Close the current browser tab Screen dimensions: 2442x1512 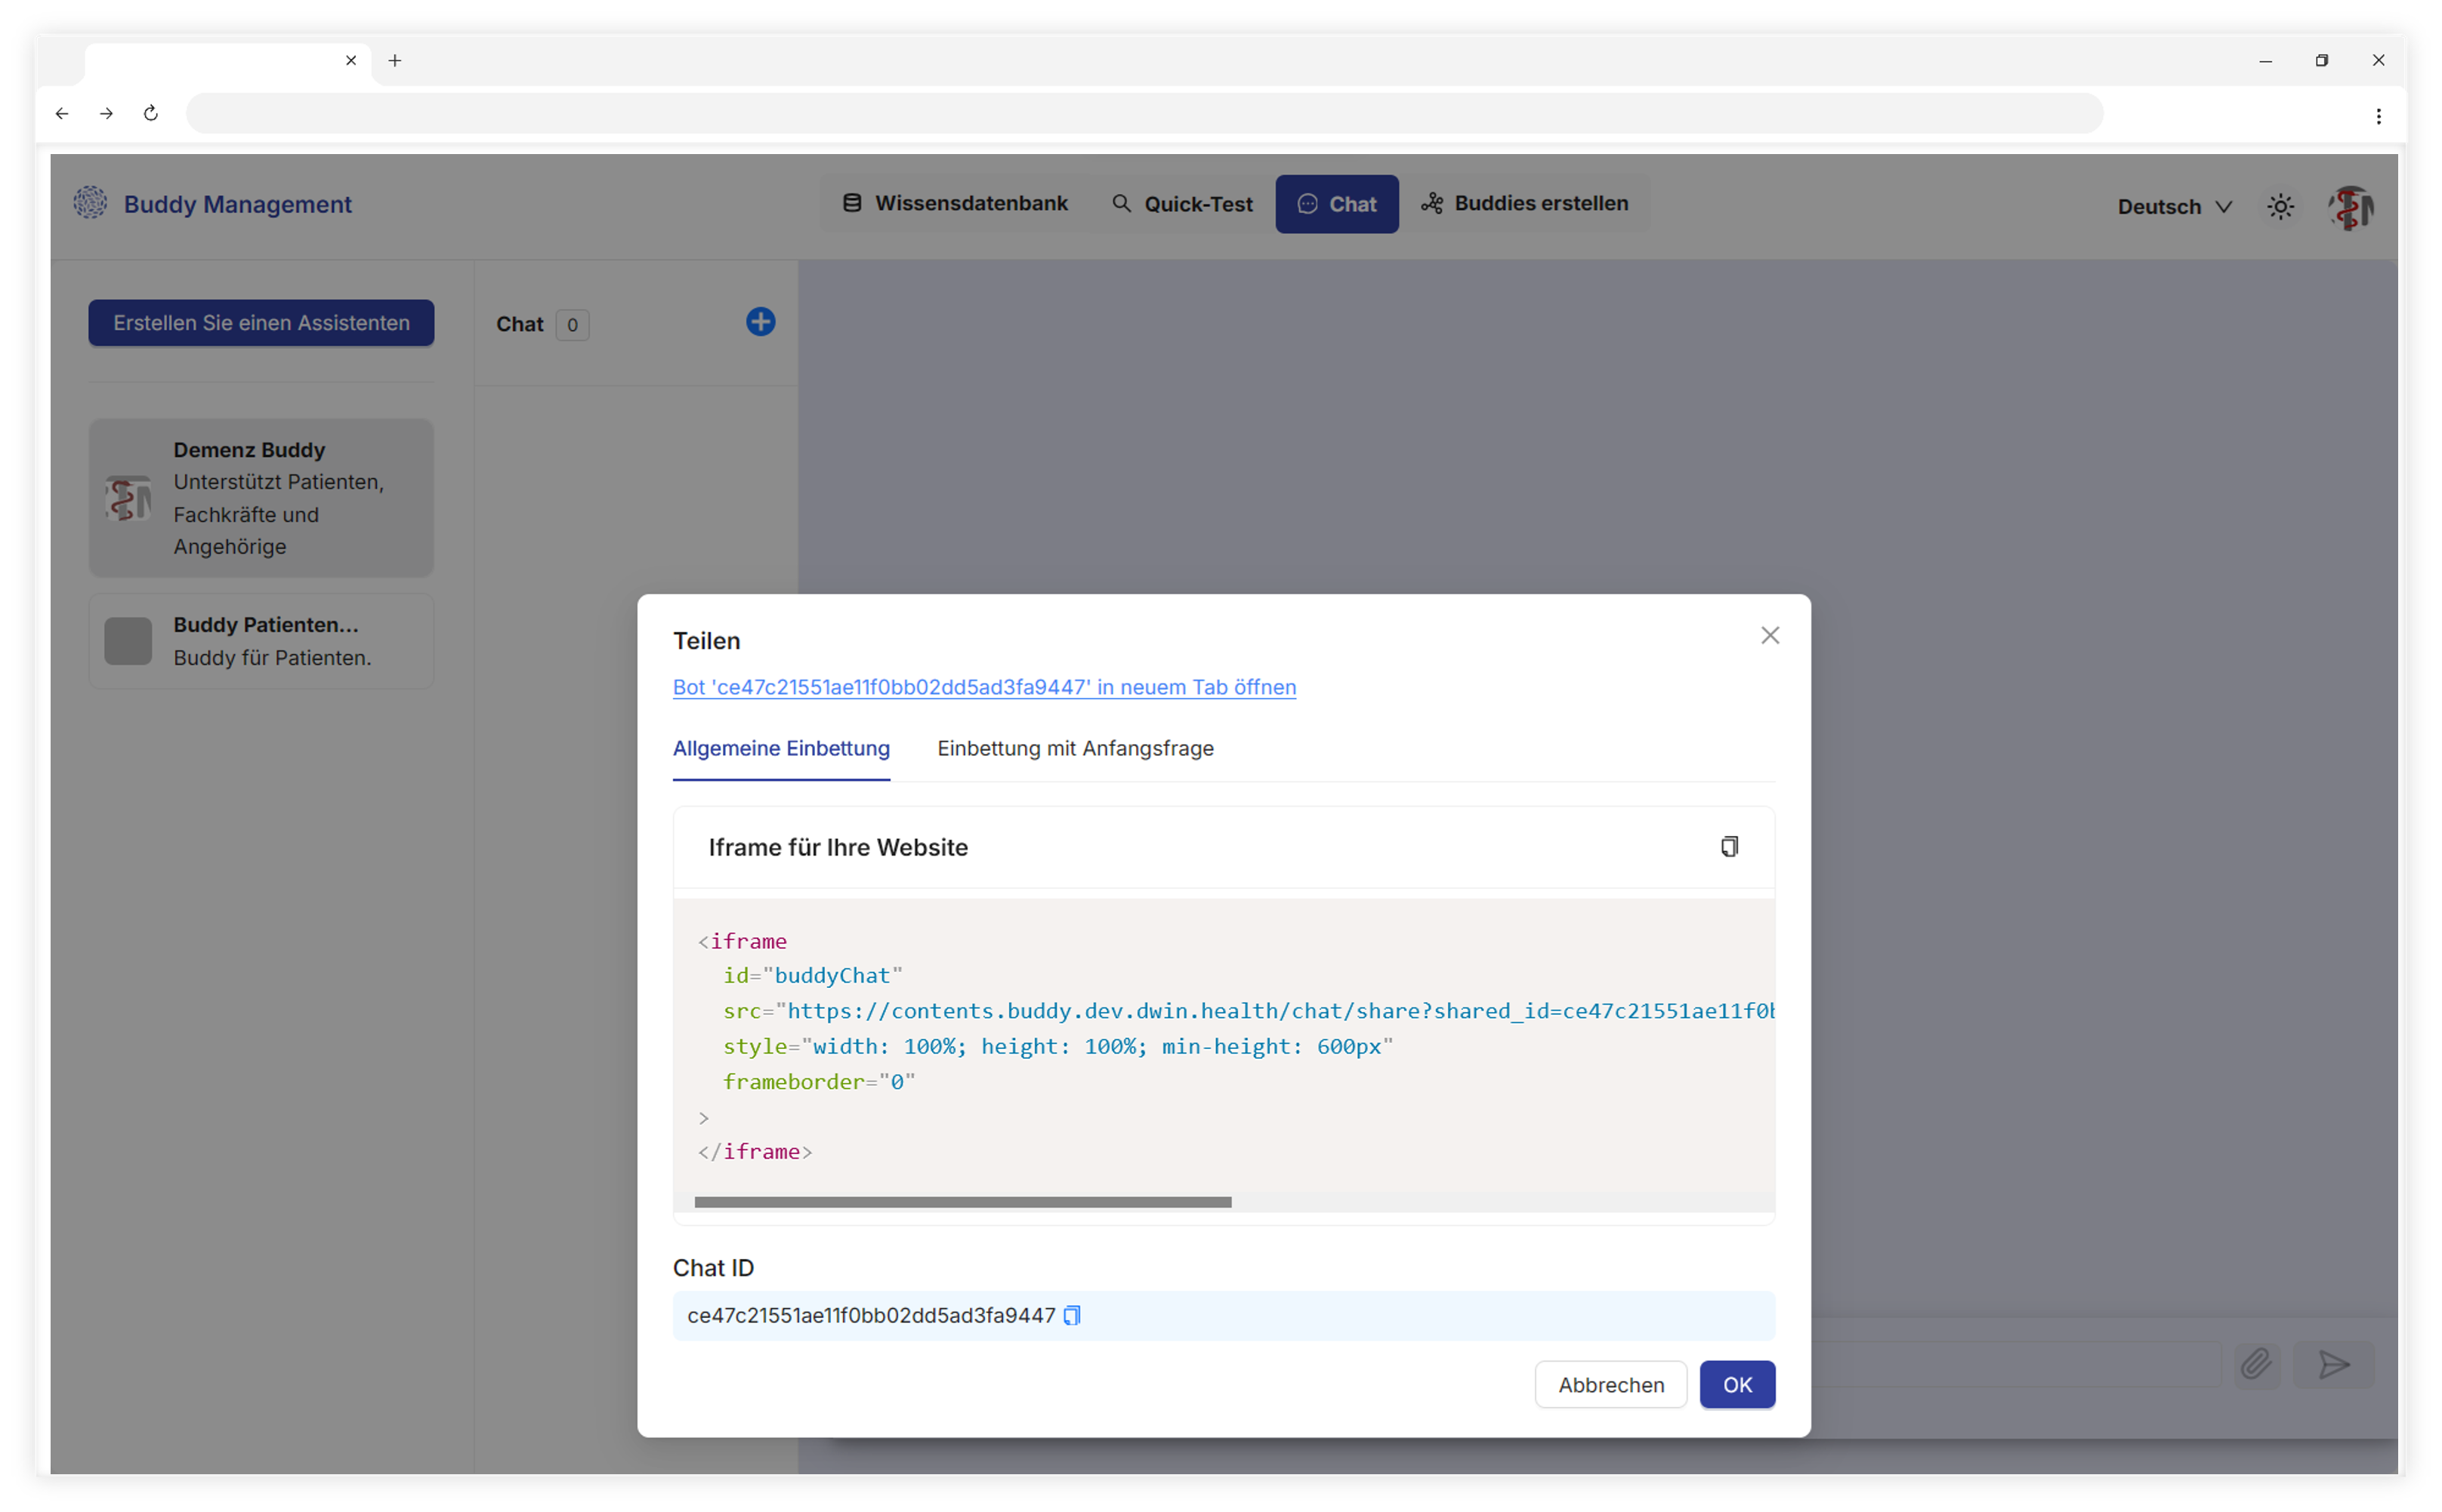click(x=351, y=61)
